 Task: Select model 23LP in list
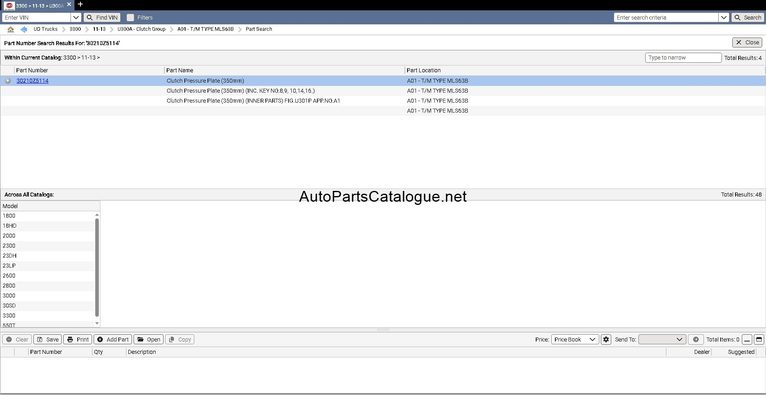click(x=47, y=266)
